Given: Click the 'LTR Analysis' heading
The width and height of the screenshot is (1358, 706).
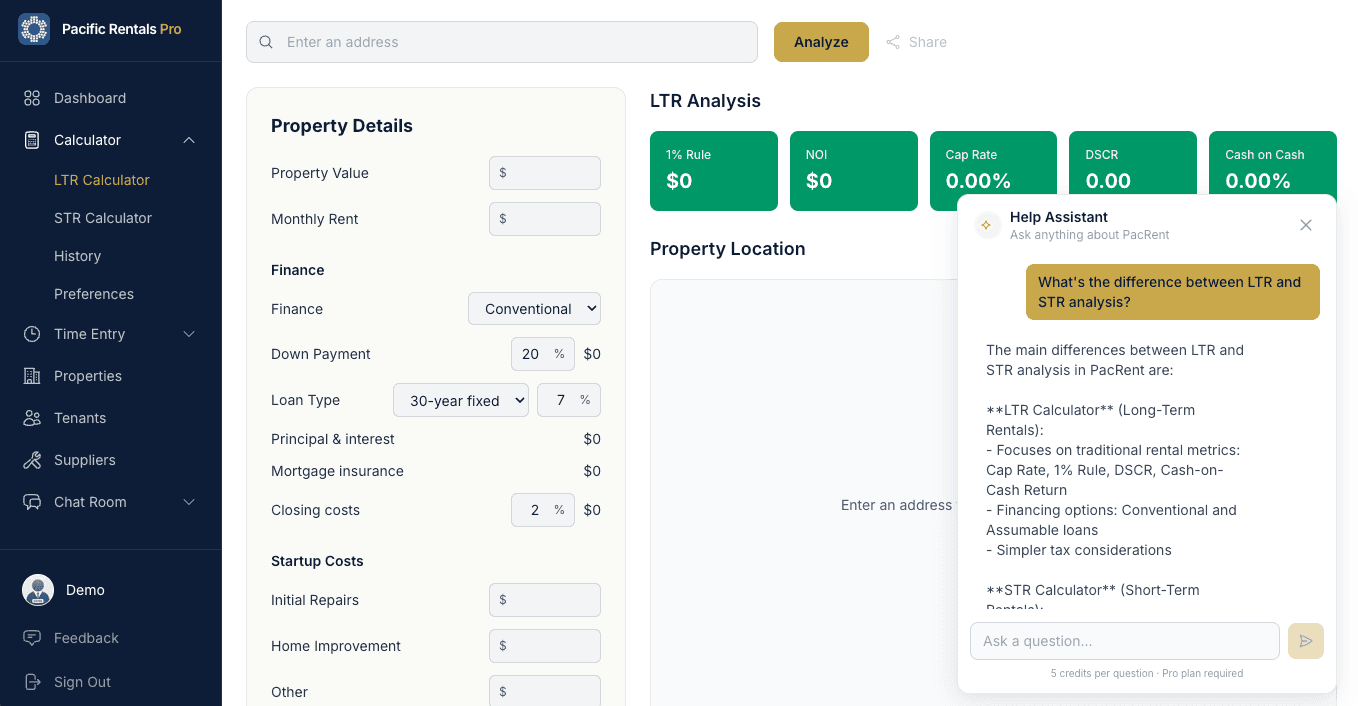Looking at the screenshot, I should coord(705,101).
